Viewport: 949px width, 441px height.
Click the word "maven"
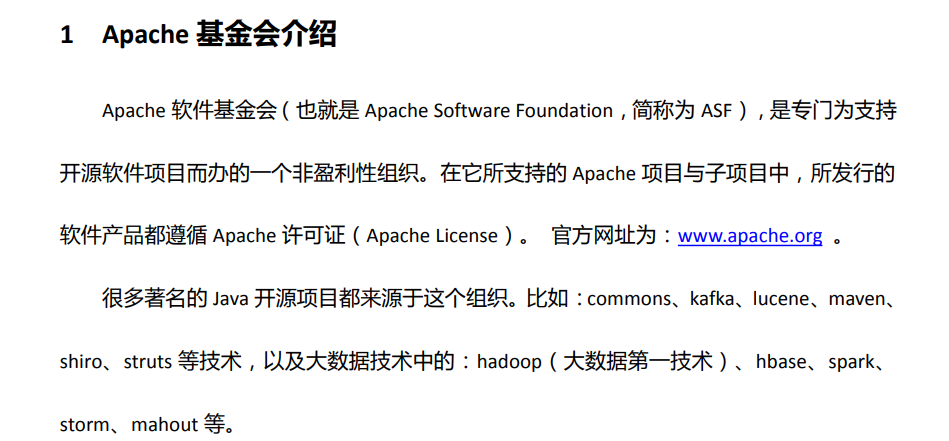[857, 299]
